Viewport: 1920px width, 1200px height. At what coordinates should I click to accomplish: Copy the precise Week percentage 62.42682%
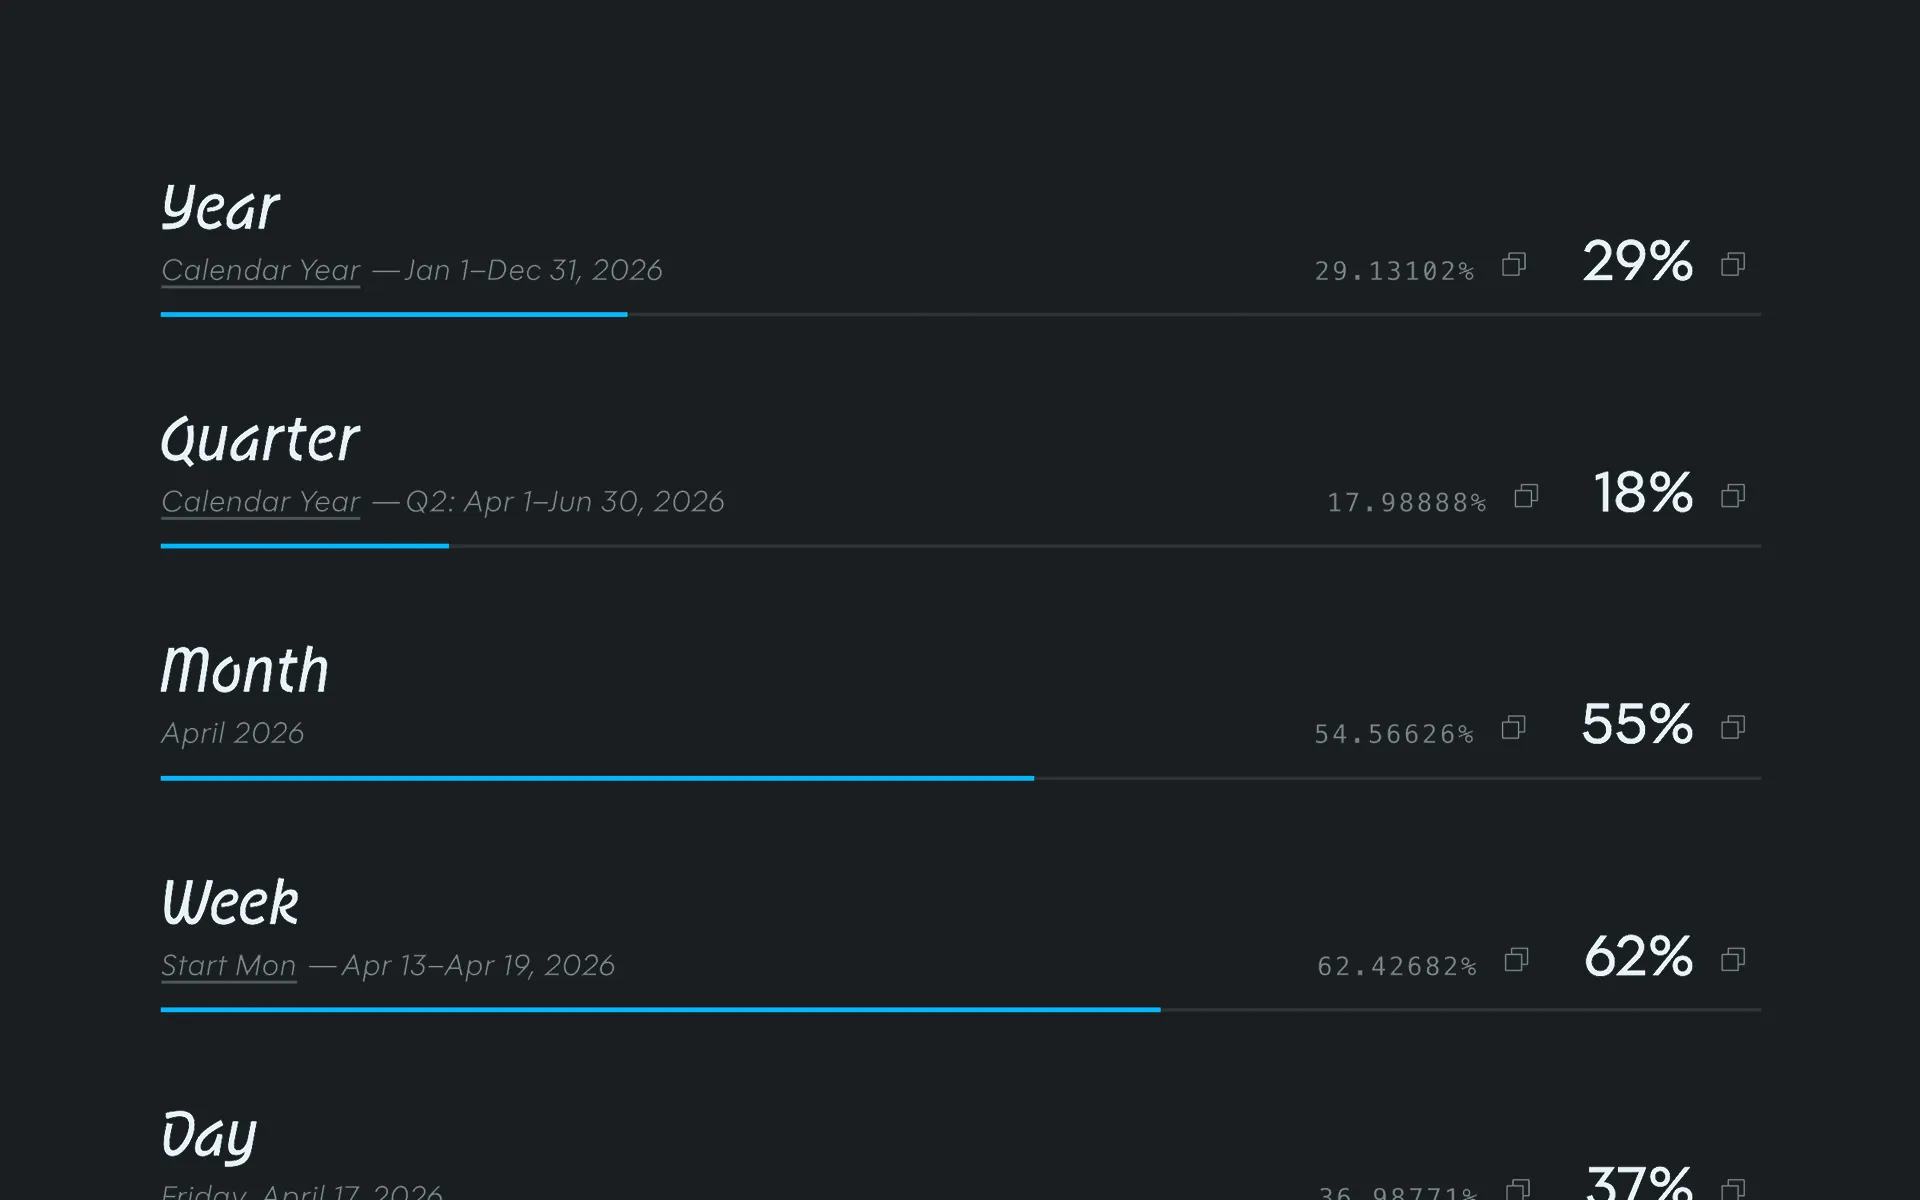click(1517, 961)
